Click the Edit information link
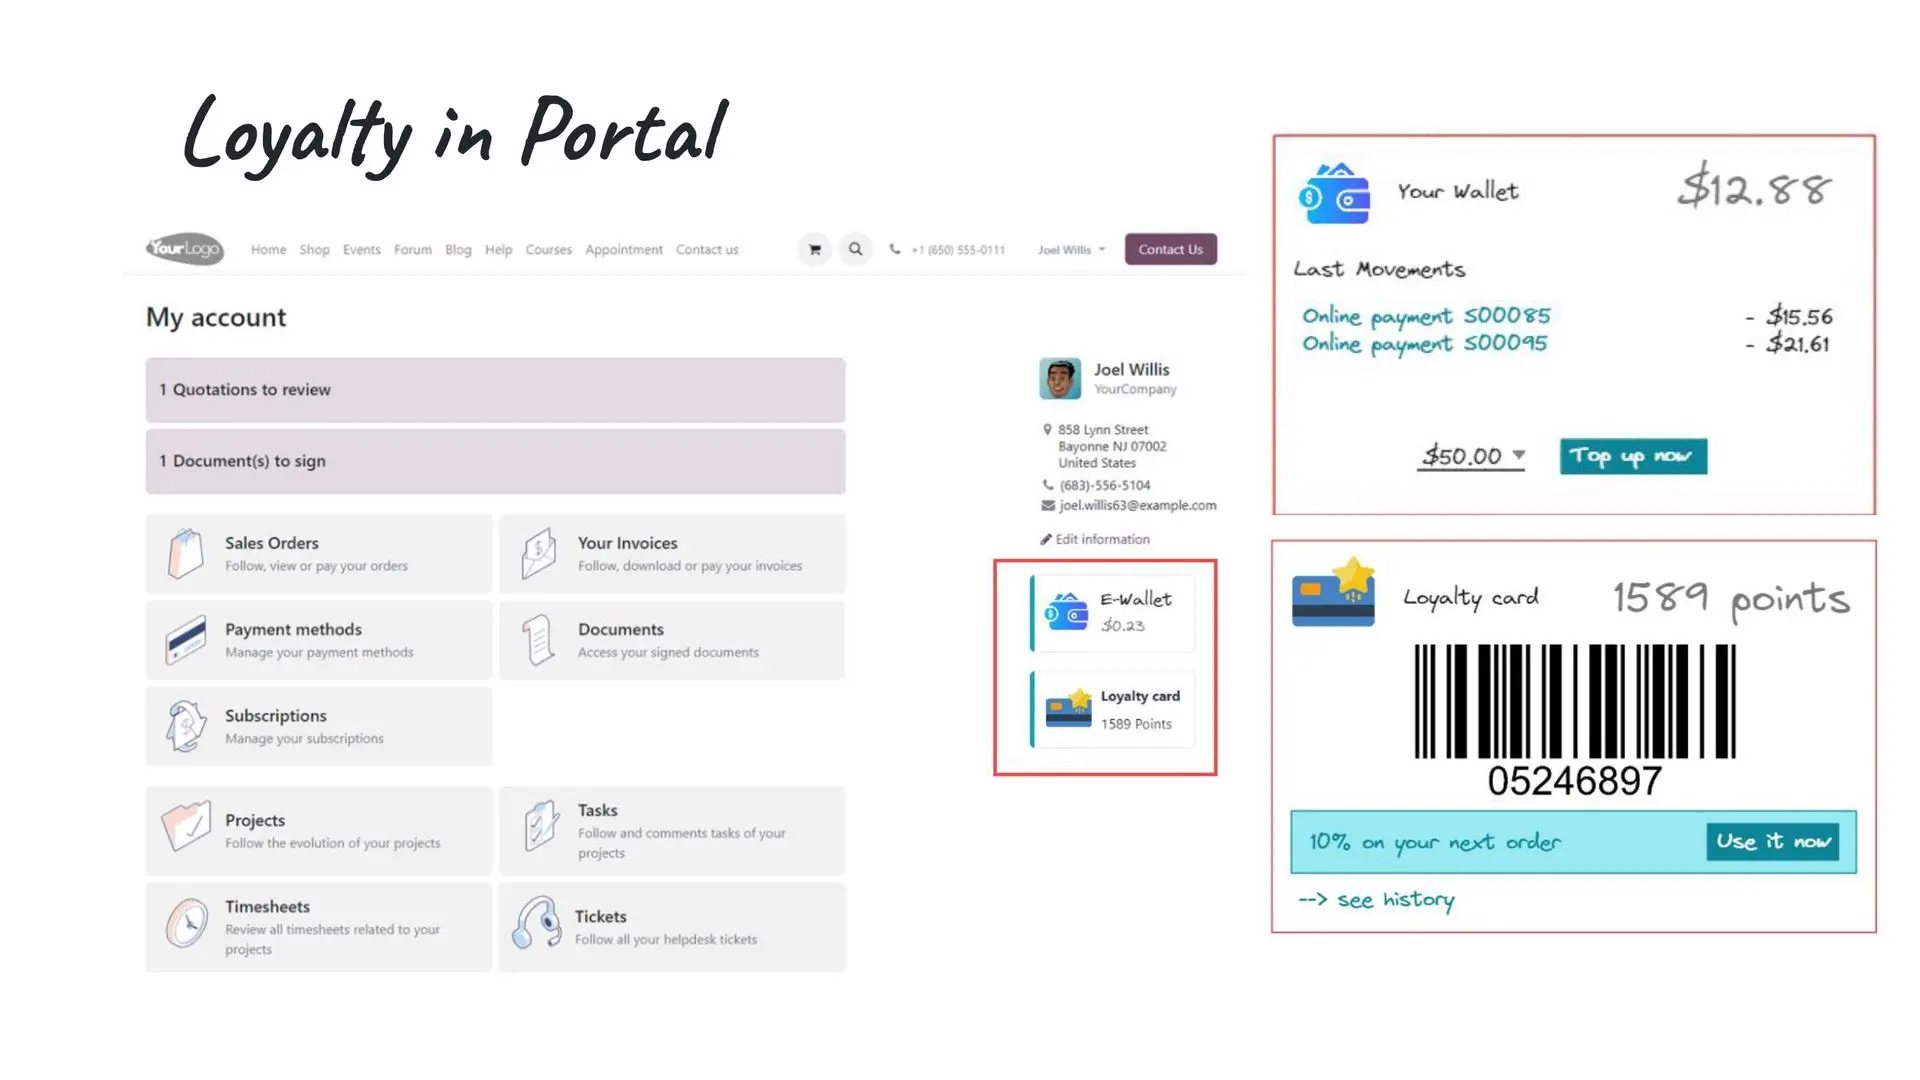 click(1102, 539)
